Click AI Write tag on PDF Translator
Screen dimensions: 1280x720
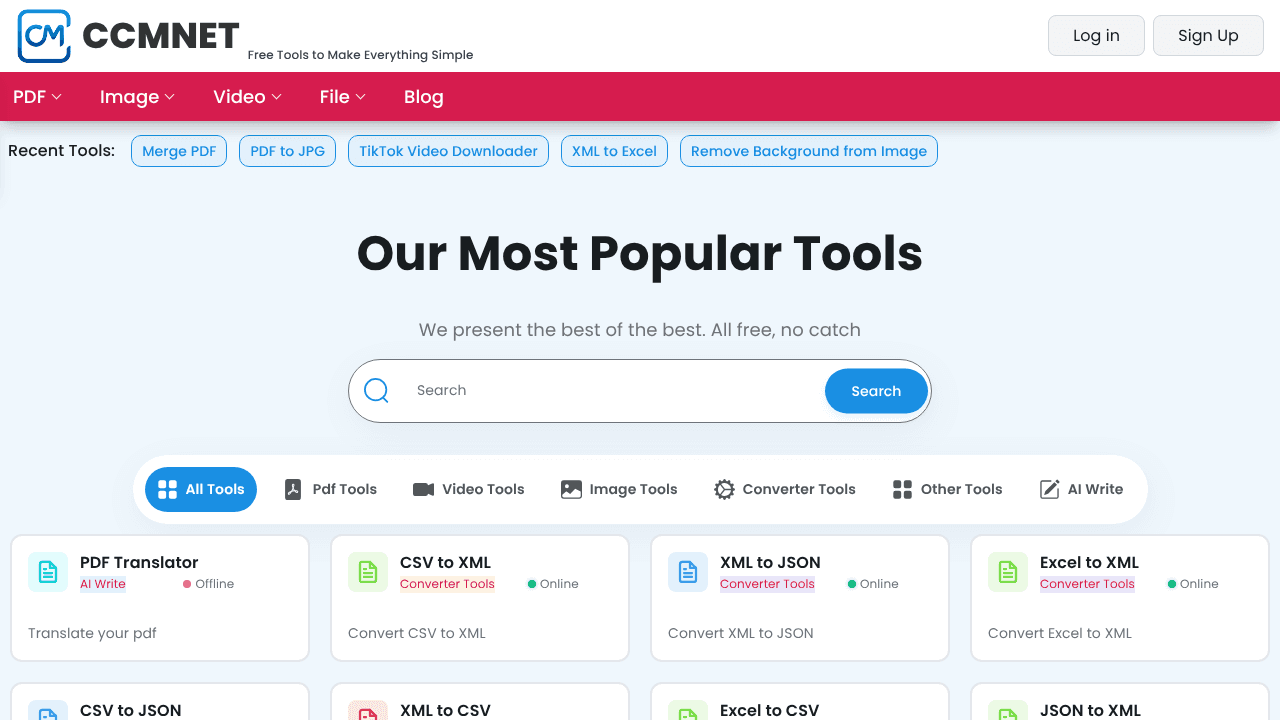(103, 584)
